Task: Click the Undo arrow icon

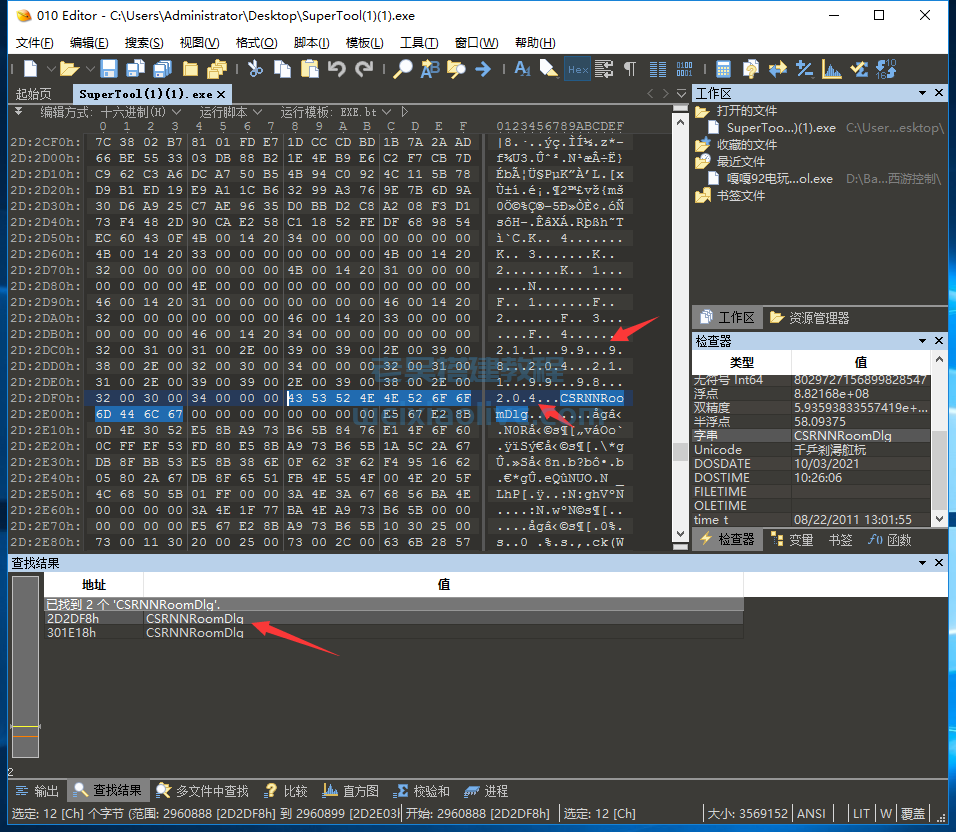Action: [x=337, y=69]
